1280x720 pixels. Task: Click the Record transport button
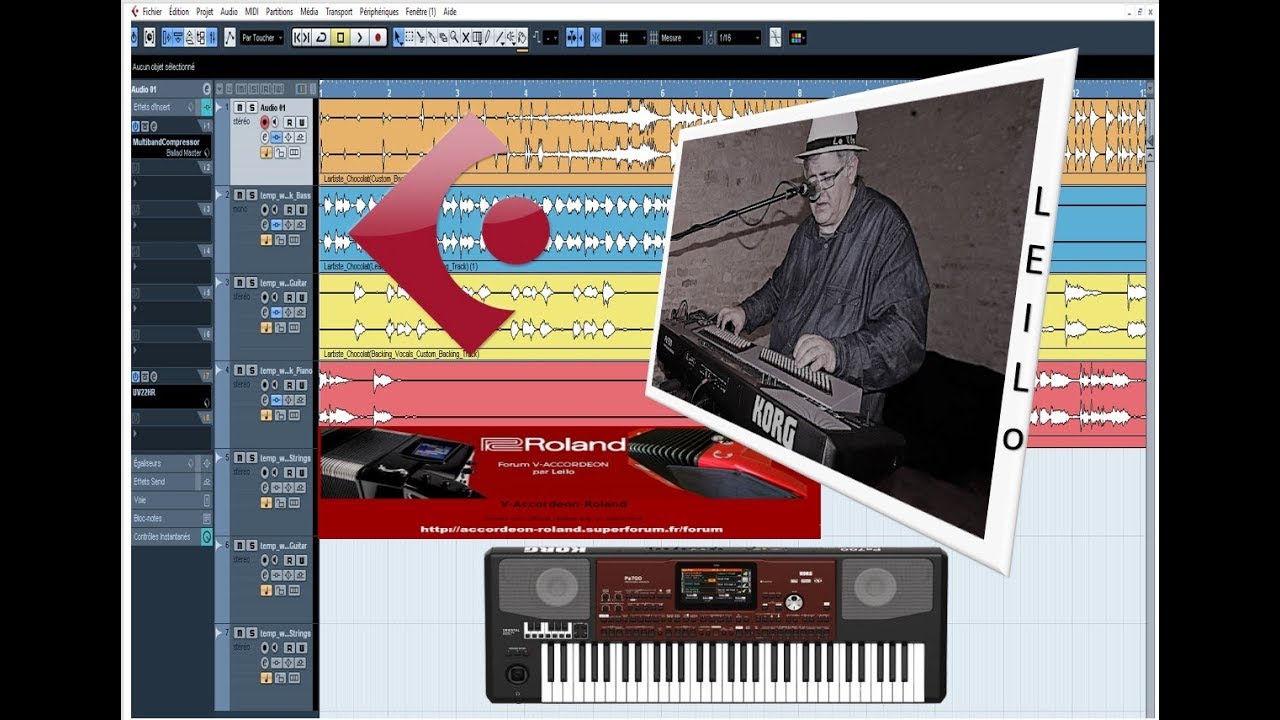(378, 37)
